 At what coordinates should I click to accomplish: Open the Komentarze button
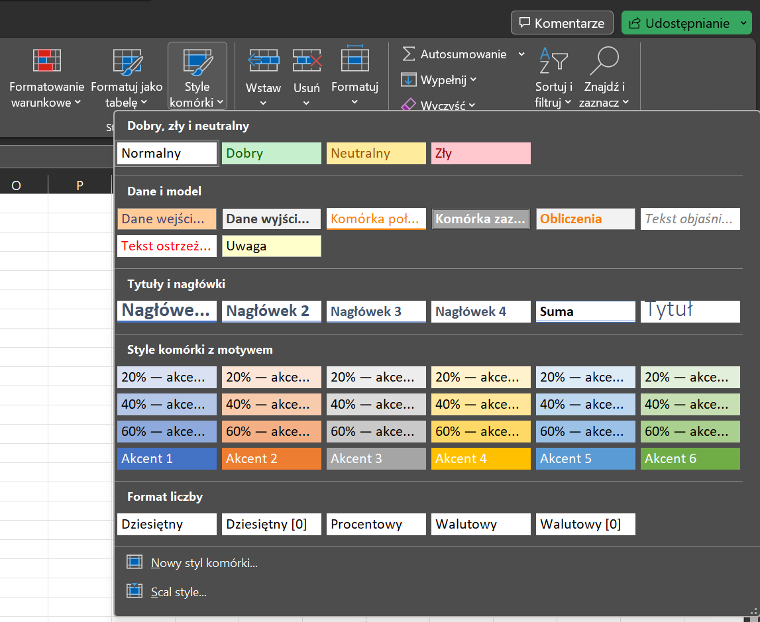point(562,22)
